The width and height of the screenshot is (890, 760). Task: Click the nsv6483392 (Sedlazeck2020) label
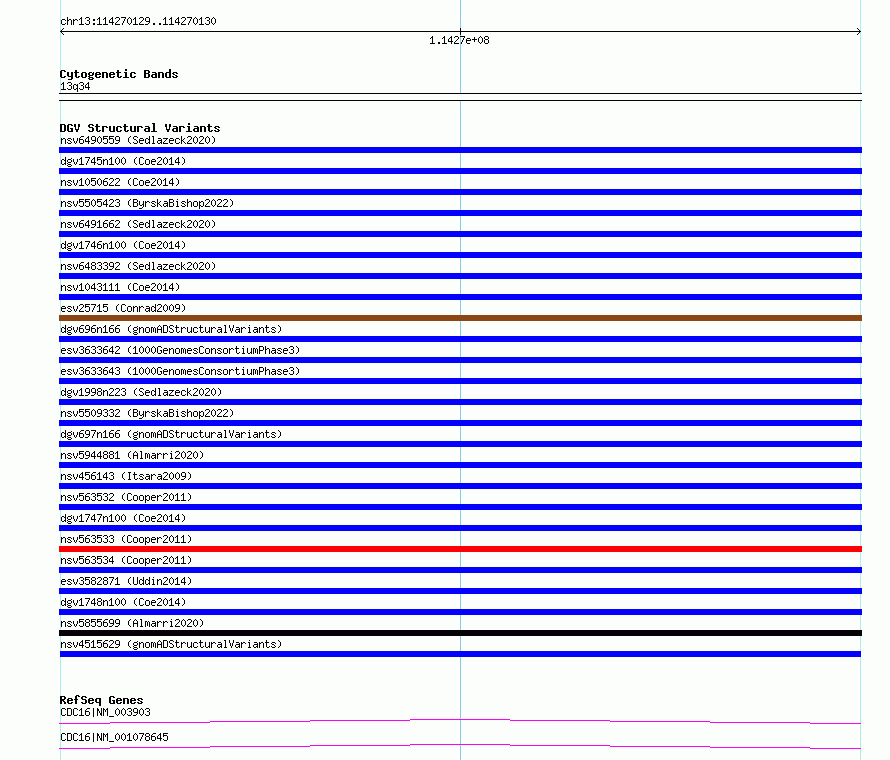[138, 266]
